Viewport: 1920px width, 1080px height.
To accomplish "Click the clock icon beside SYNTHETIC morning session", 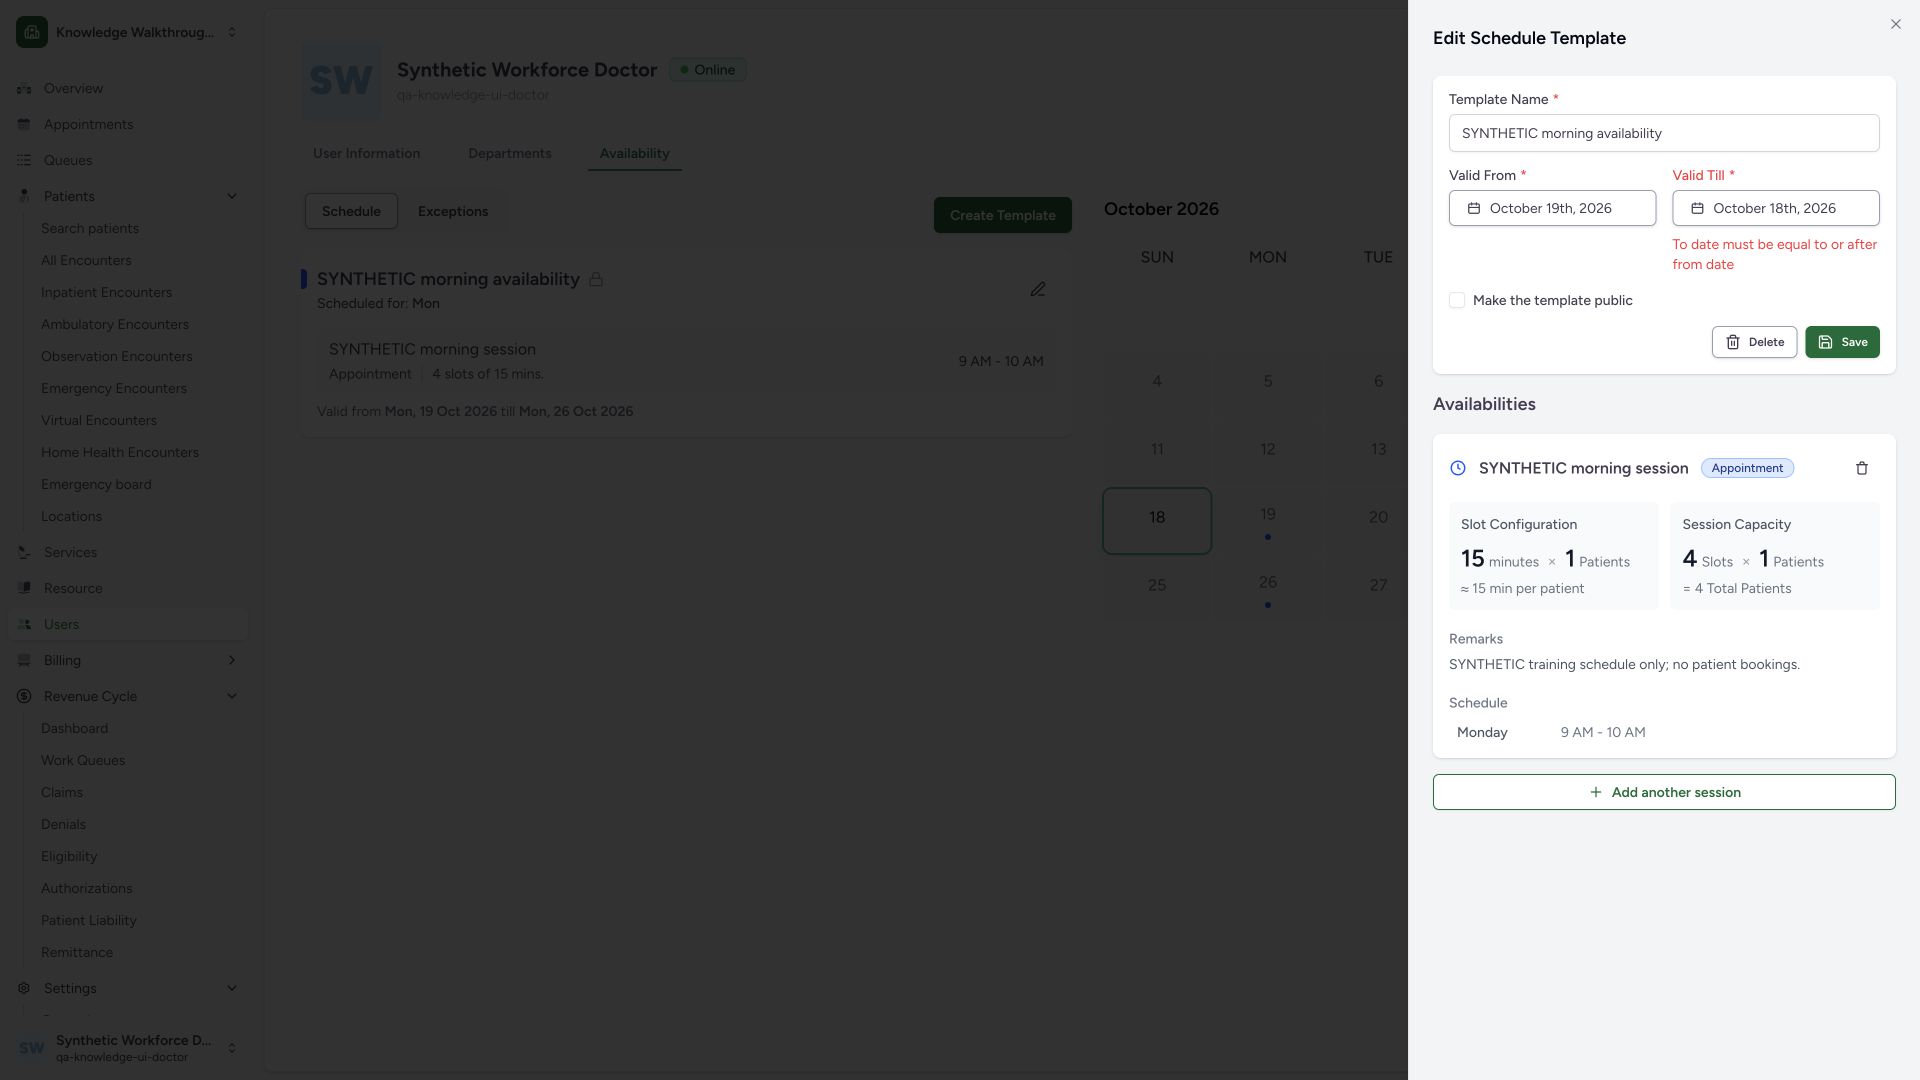I will click(x=1458, y=468).
